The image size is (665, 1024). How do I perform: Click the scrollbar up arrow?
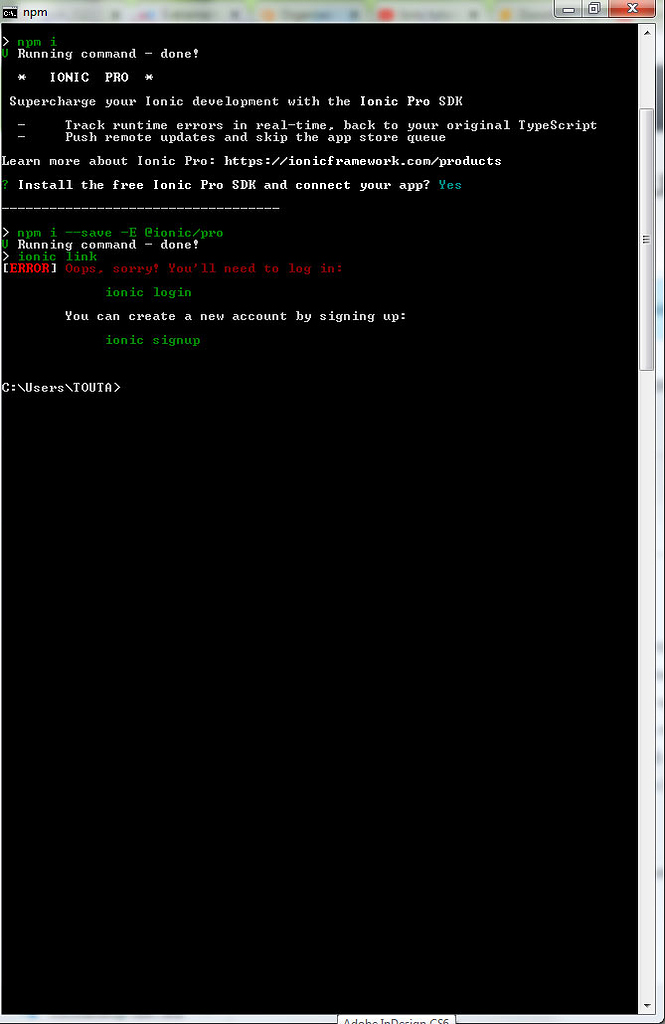coord(647,33)
